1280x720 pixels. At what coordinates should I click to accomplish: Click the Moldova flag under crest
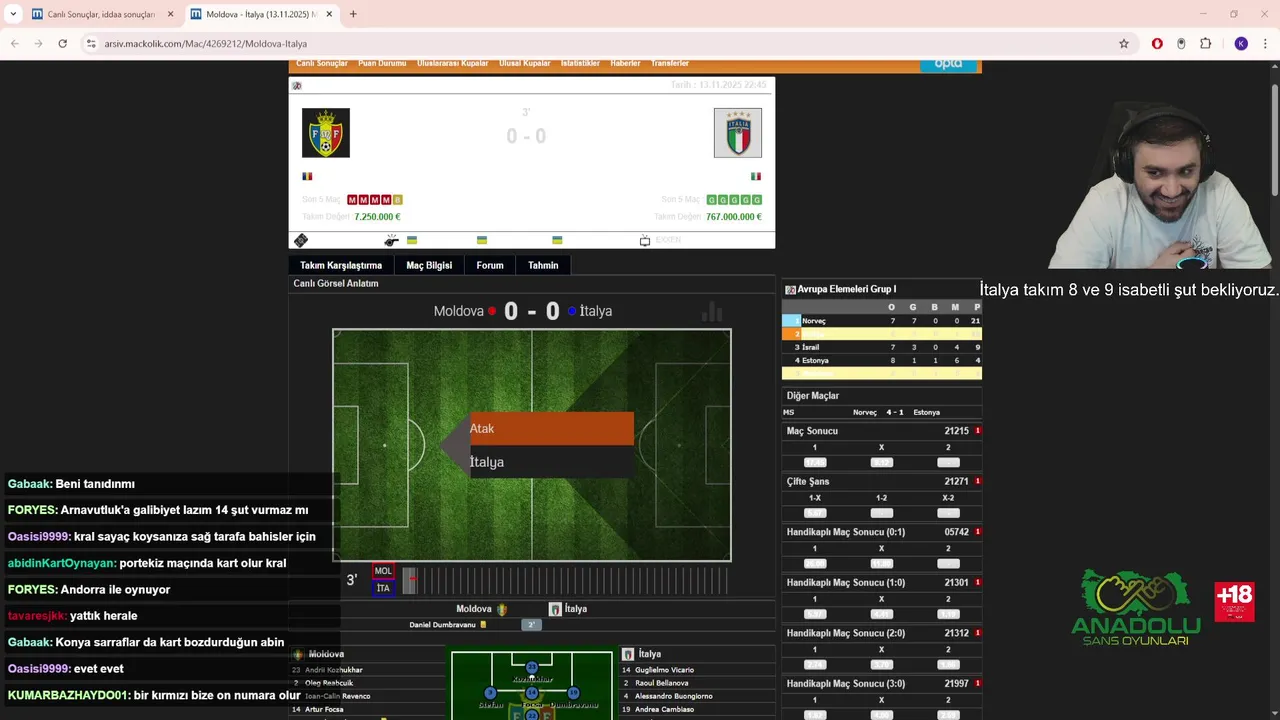coord(307,176)
